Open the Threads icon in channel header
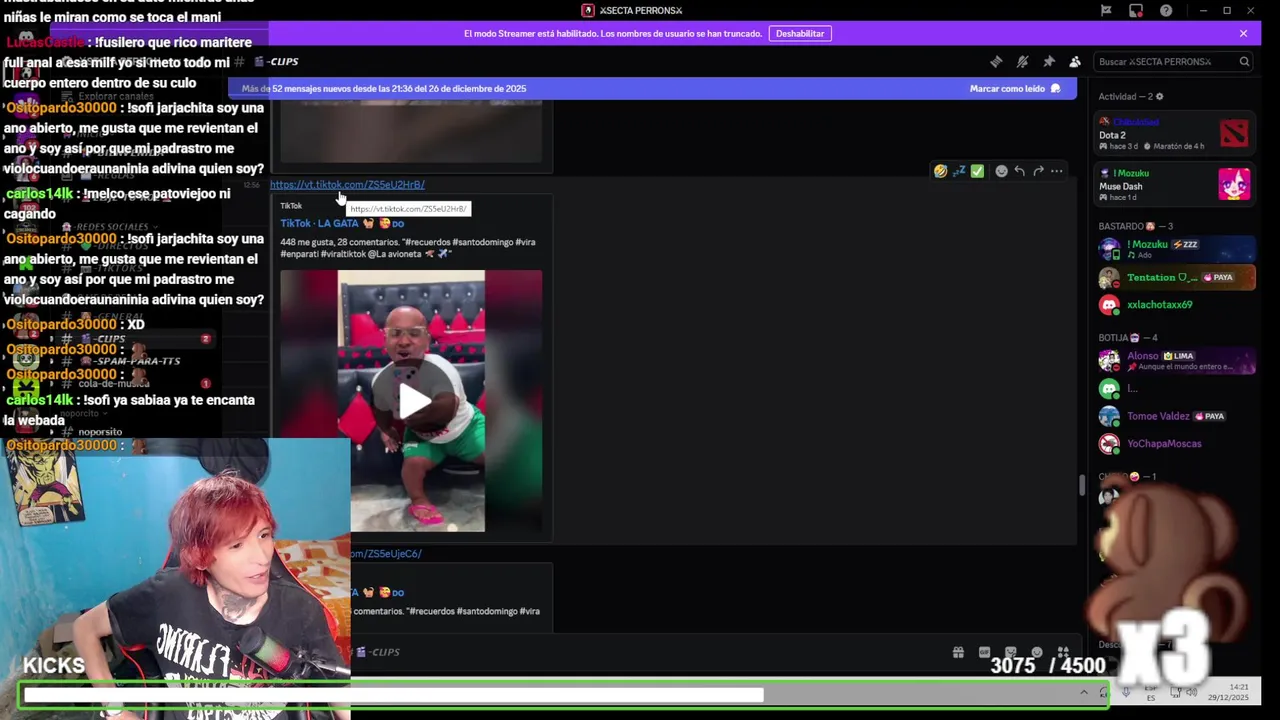The height and width of the screenshot is (720, 1280). [996, 62]
